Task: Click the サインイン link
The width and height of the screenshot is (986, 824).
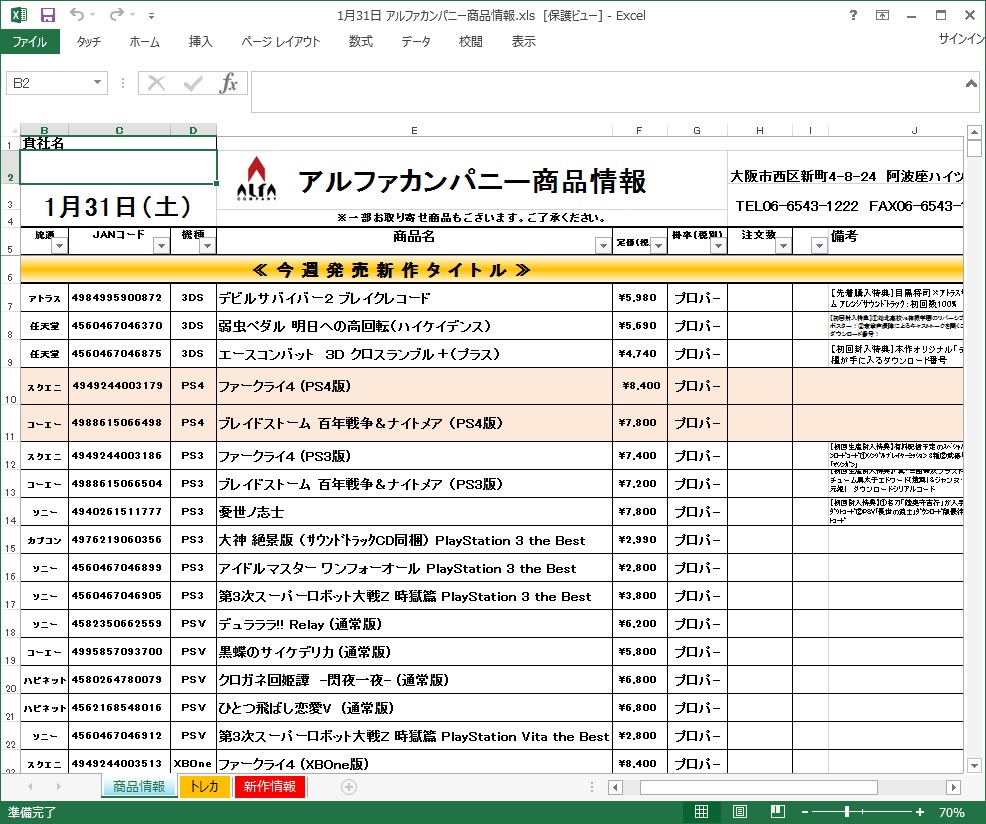Action: click(x=961, y=39)
